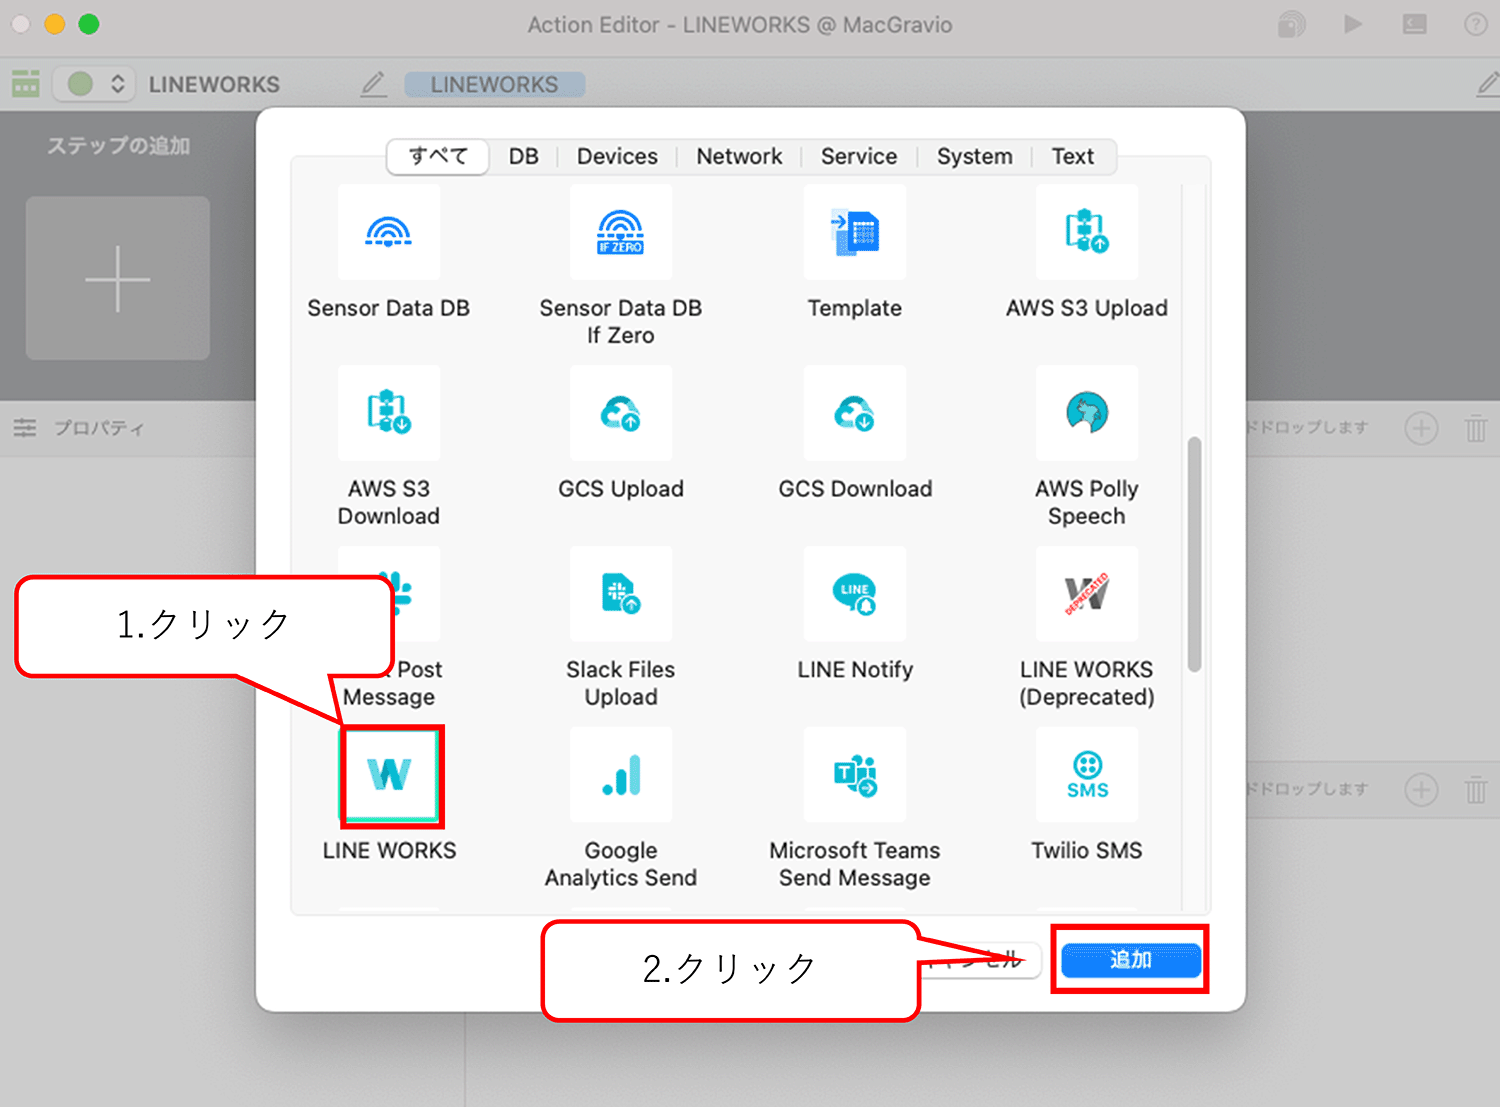The image size is (1500, 1107).
Task: Click the property sliders icon
Action: tap(25, 428)
